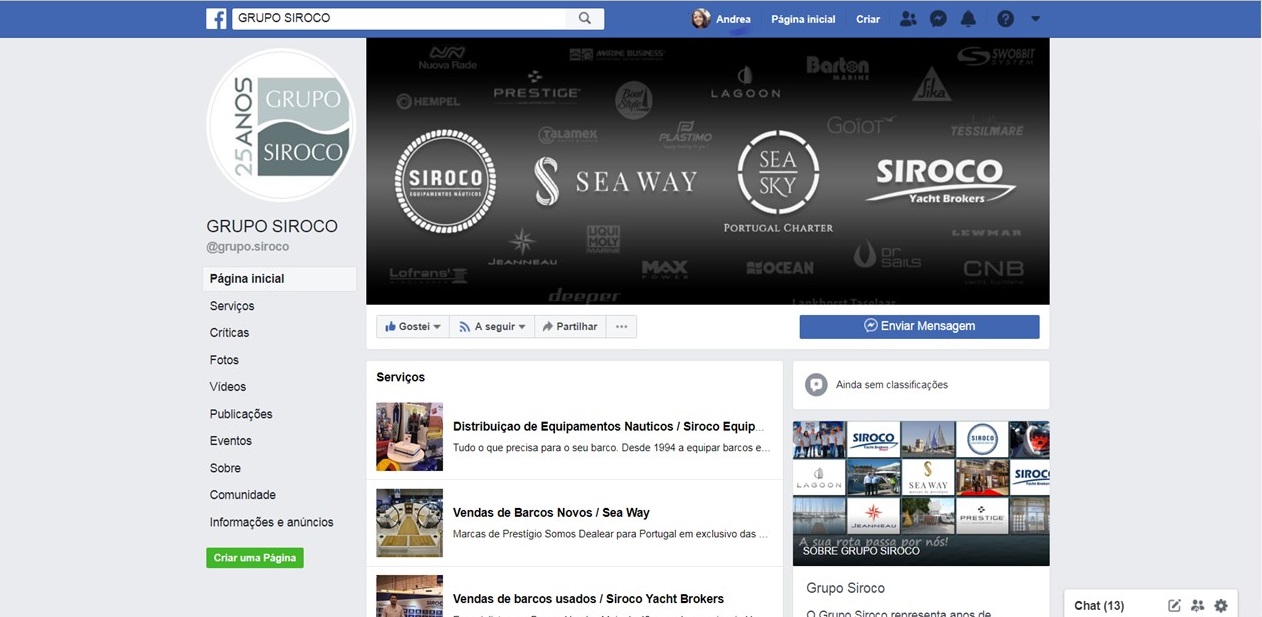The height and width of the screenshot is (617, 1262).
Task: Click the Facebook logo icon
Action: click(x=215, y=18)
